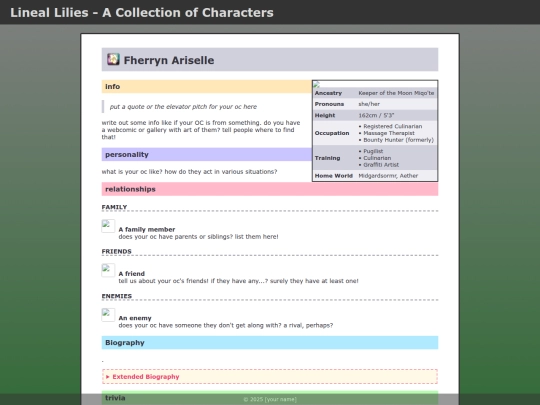Click the trivia section header
The width and height of the screenshot is (540, 405).
pos(270,398)
